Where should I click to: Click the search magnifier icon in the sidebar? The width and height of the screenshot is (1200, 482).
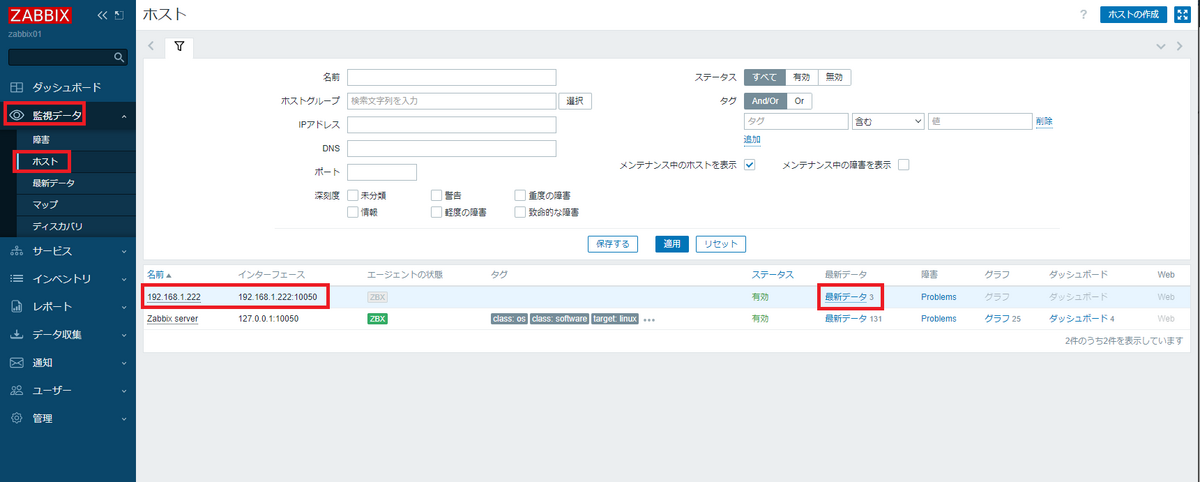pos(119,57)
